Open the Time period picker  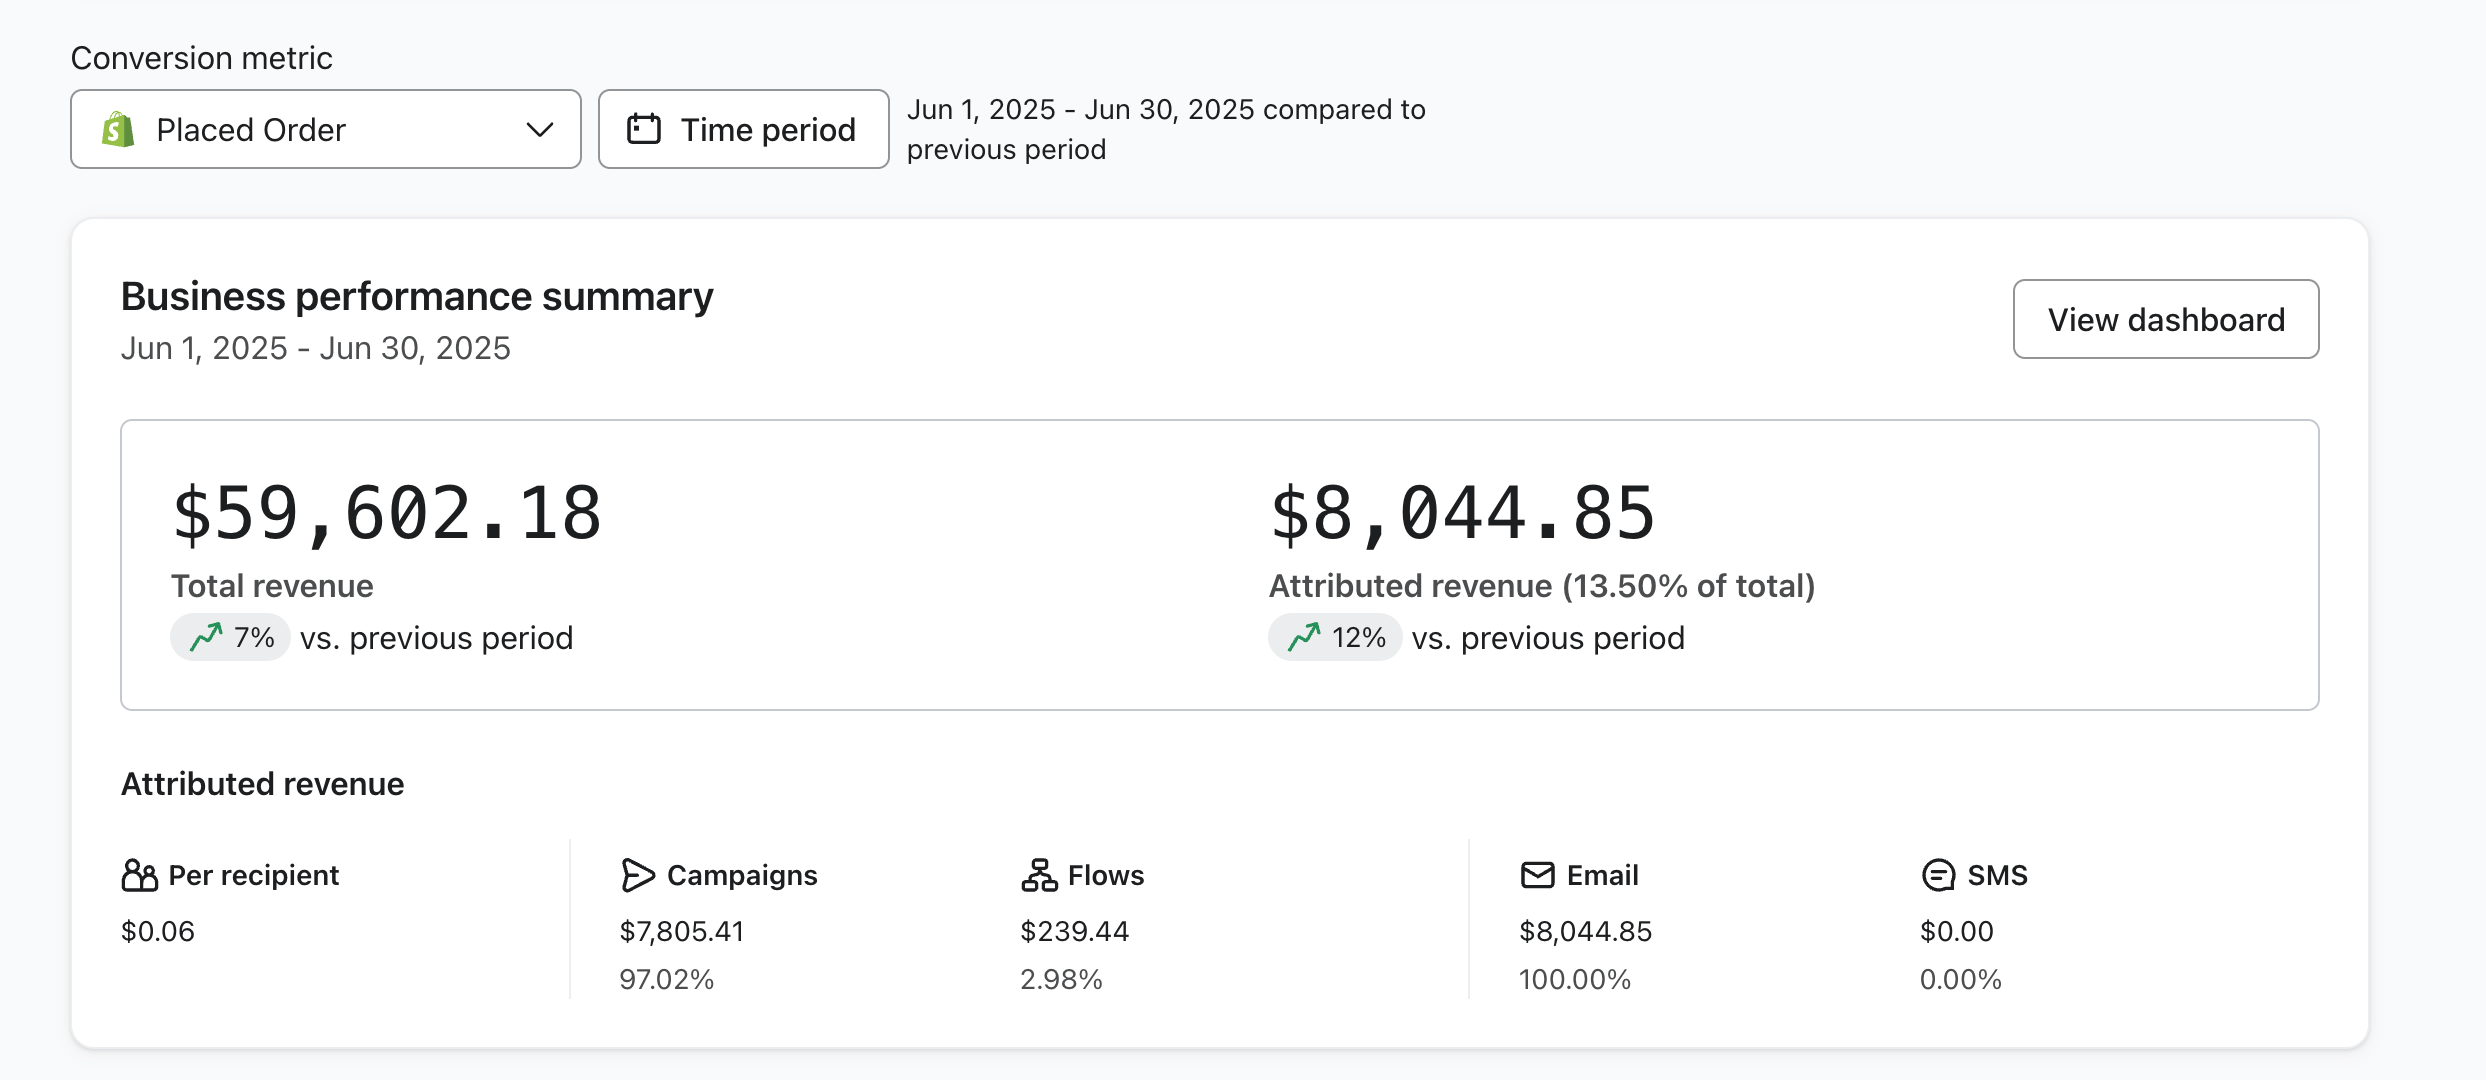click(743, 130)
